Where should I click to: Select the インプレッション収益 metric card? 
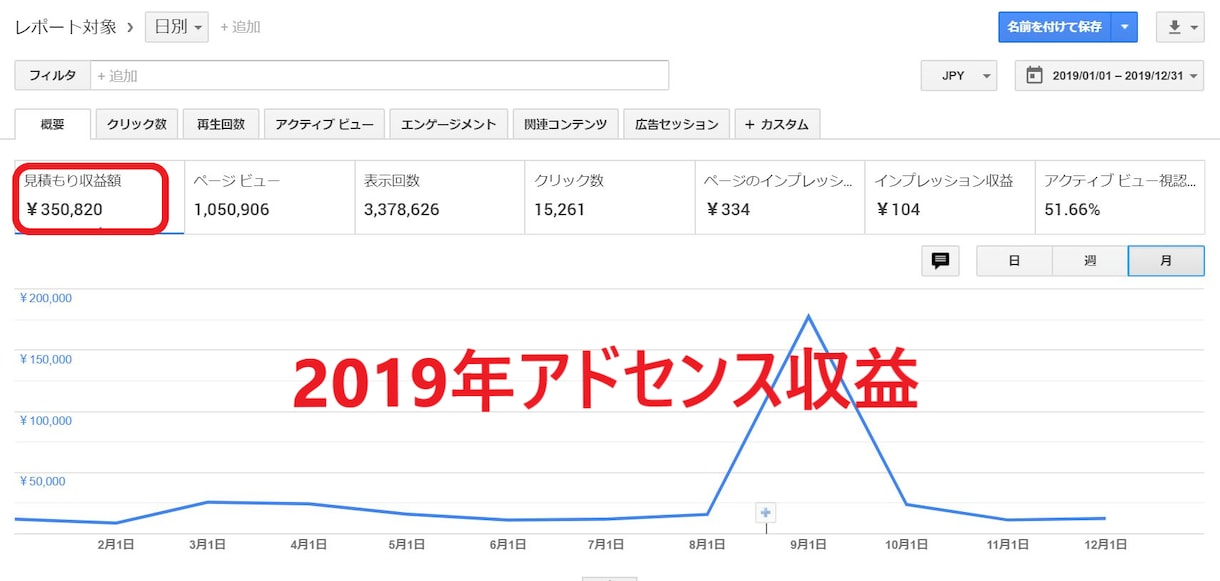click(949, 197)
